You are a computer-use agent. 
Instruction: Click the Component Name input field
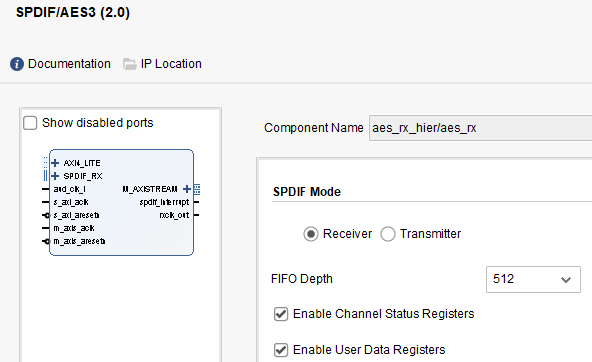(x=480, y=128)
